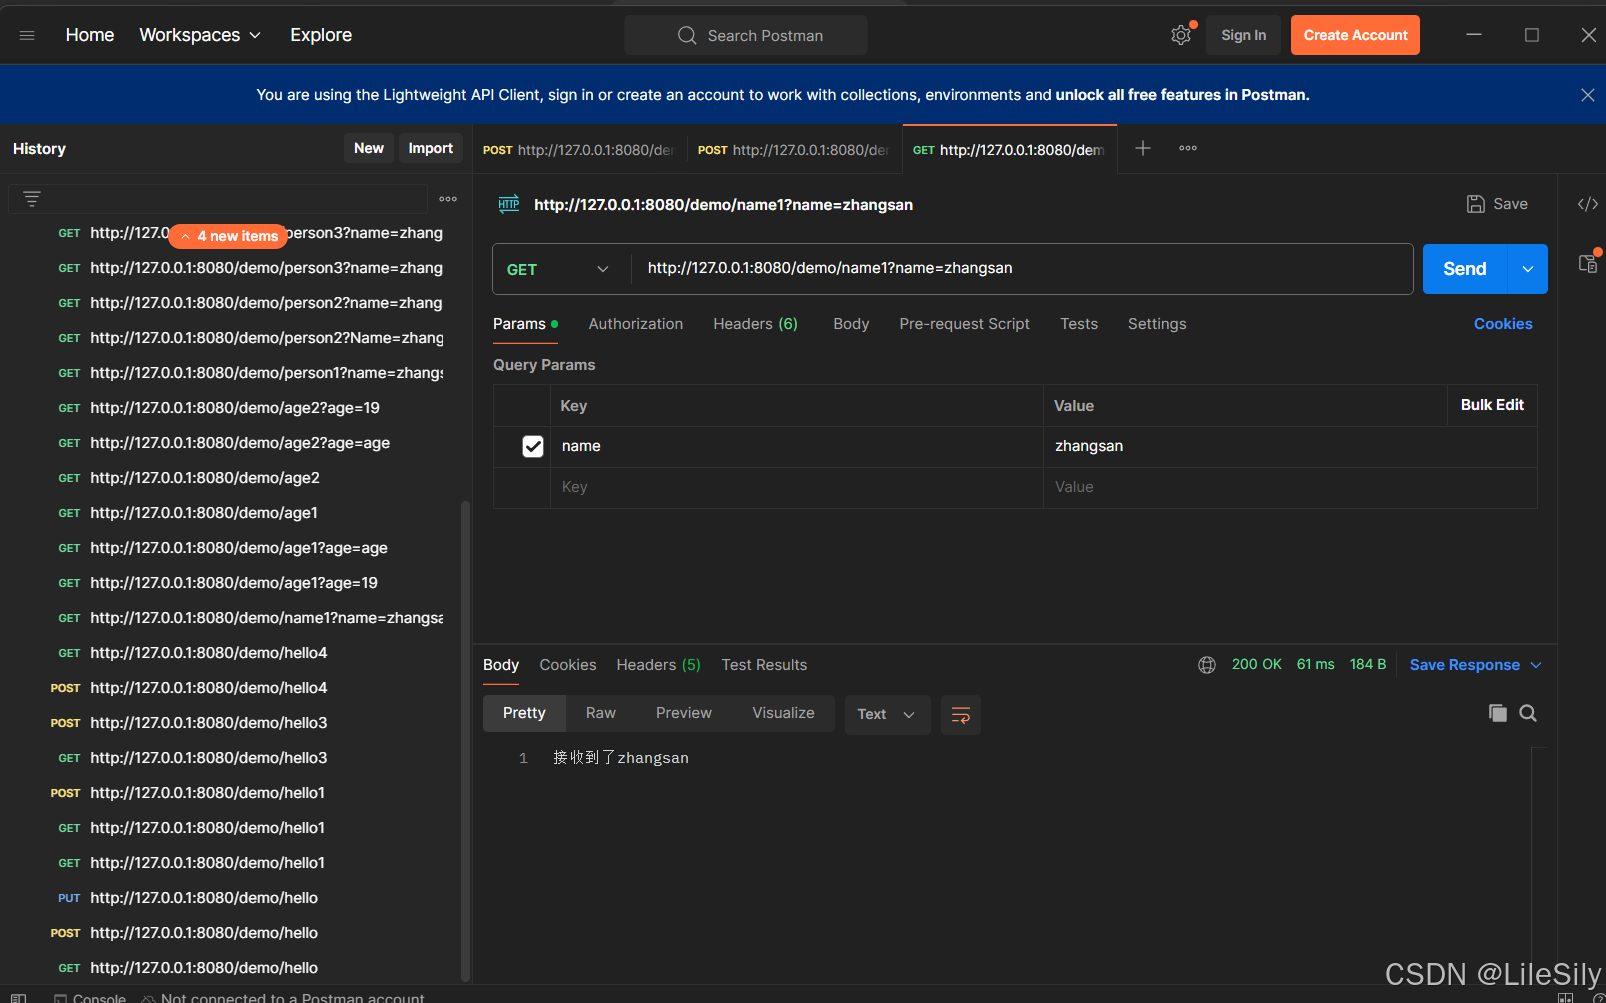Viewport: 1606px width, 1003px height.
Task: Open the response Cookies tab
Action: coord(568,665)
